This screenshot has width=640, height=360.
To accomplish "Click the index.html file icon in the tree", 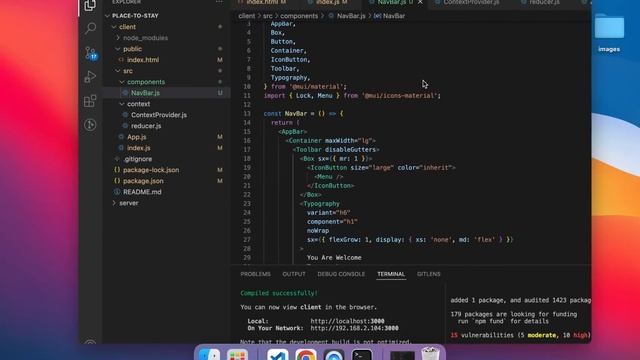I will (x=121, y=60).
